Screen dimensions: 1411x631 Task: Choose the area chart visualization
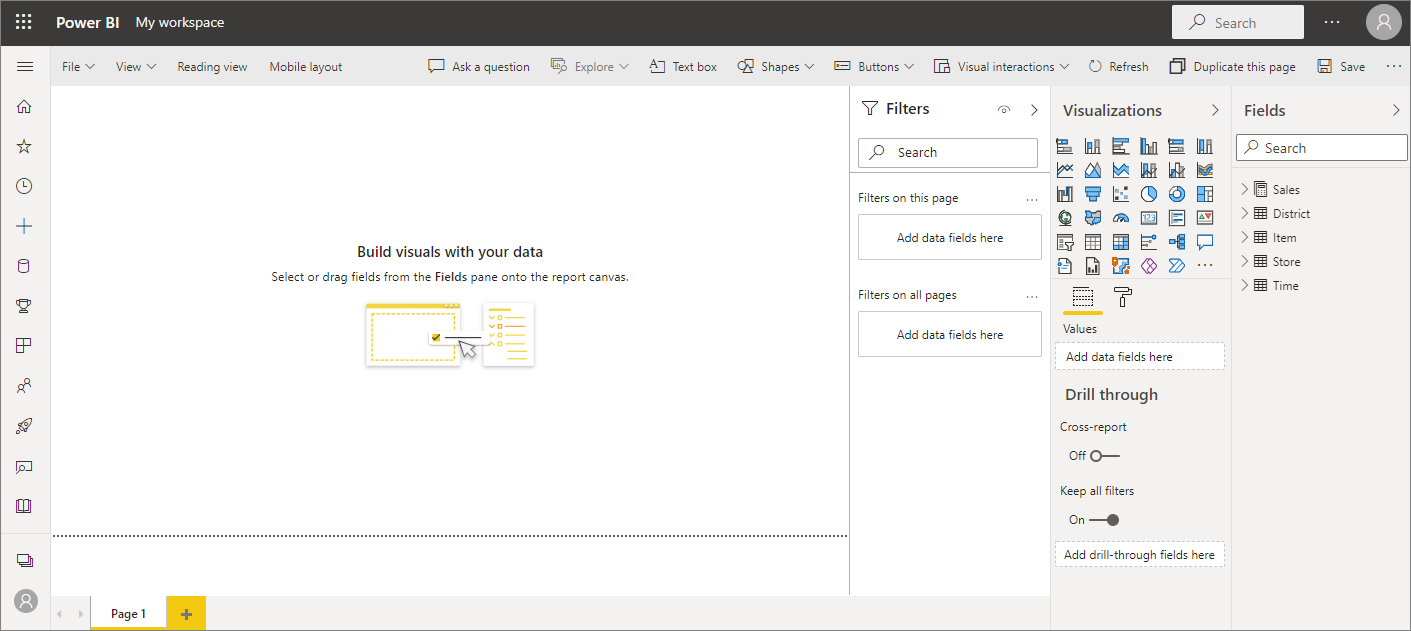coord(1093,170)
